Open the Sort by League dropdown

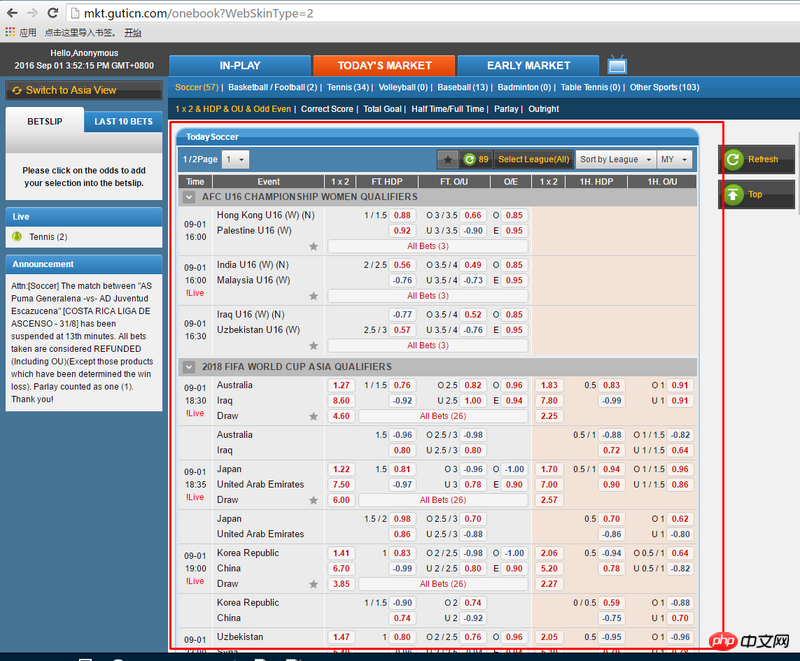pyautogui.click(x=615, y=160)
